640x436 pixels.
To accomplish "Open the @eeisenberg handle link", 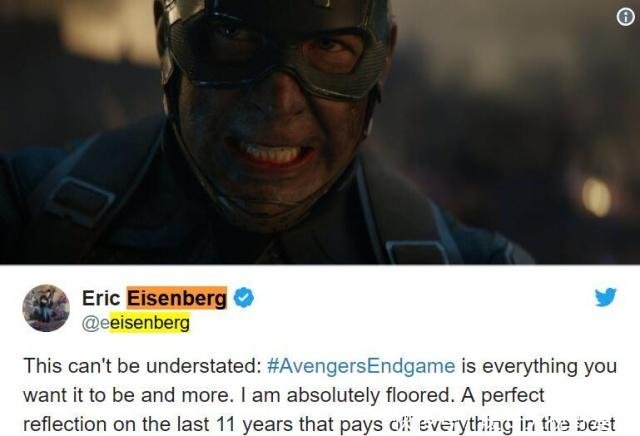I will click(x=136, y=323).
